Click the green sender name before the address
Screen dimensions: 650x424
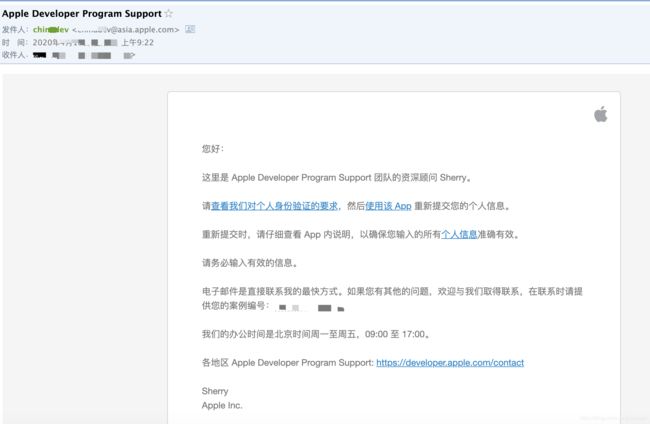point(51,29)
